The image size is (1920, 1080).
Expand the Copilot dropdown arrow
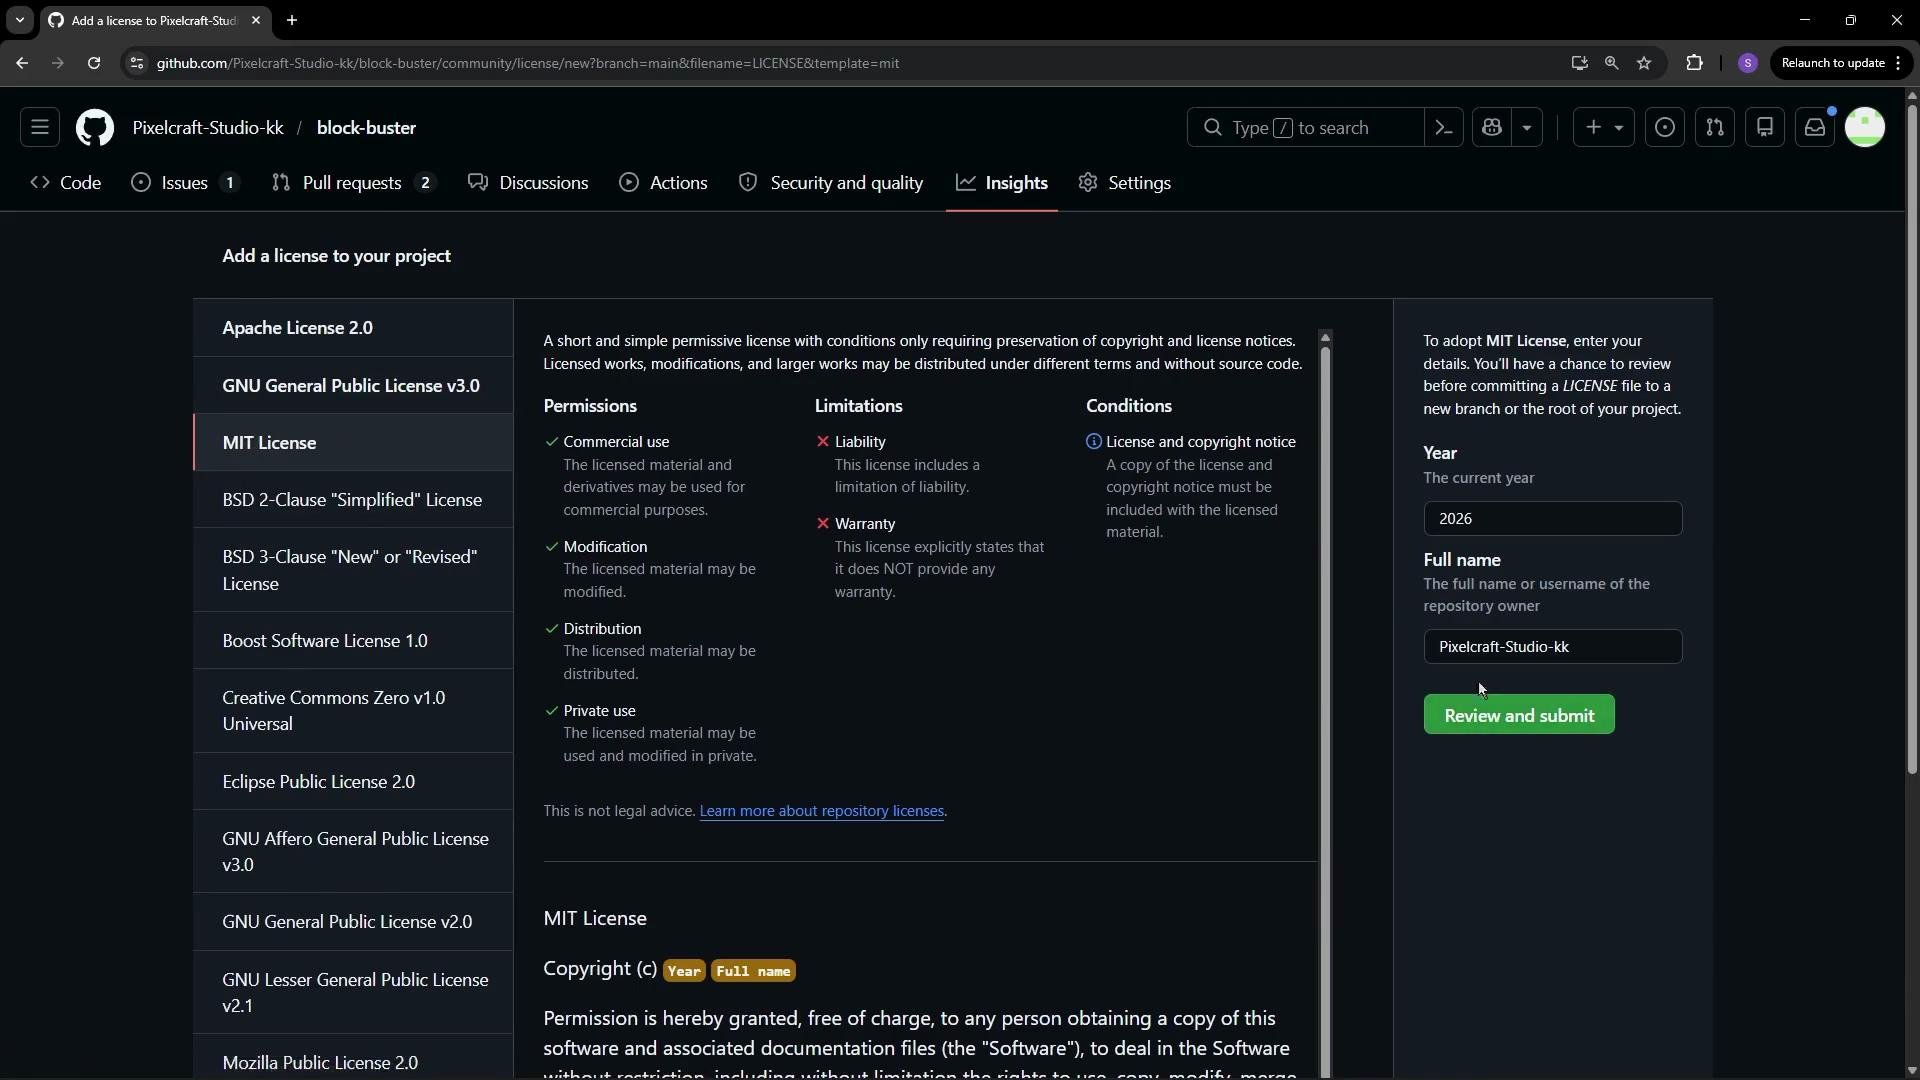tap(1527, 128)
